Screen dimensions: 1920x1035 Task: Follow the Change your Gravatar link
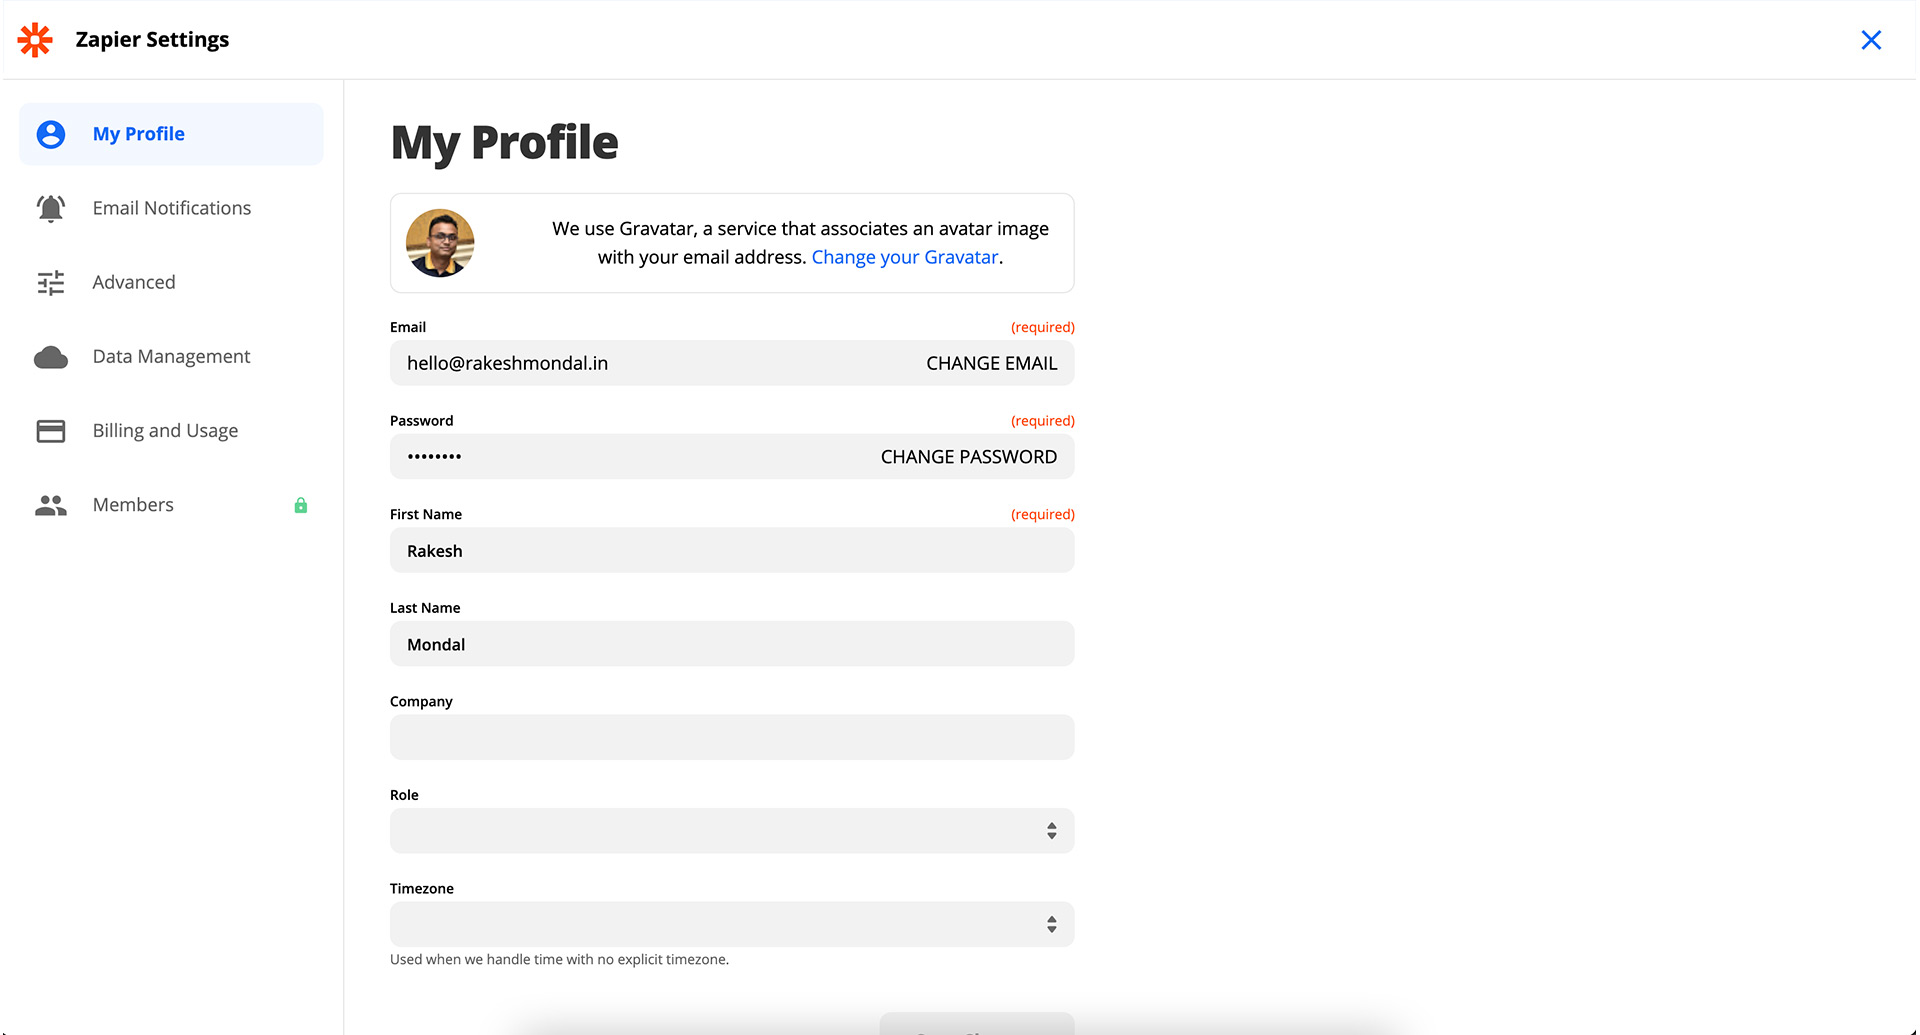point(904,257)
